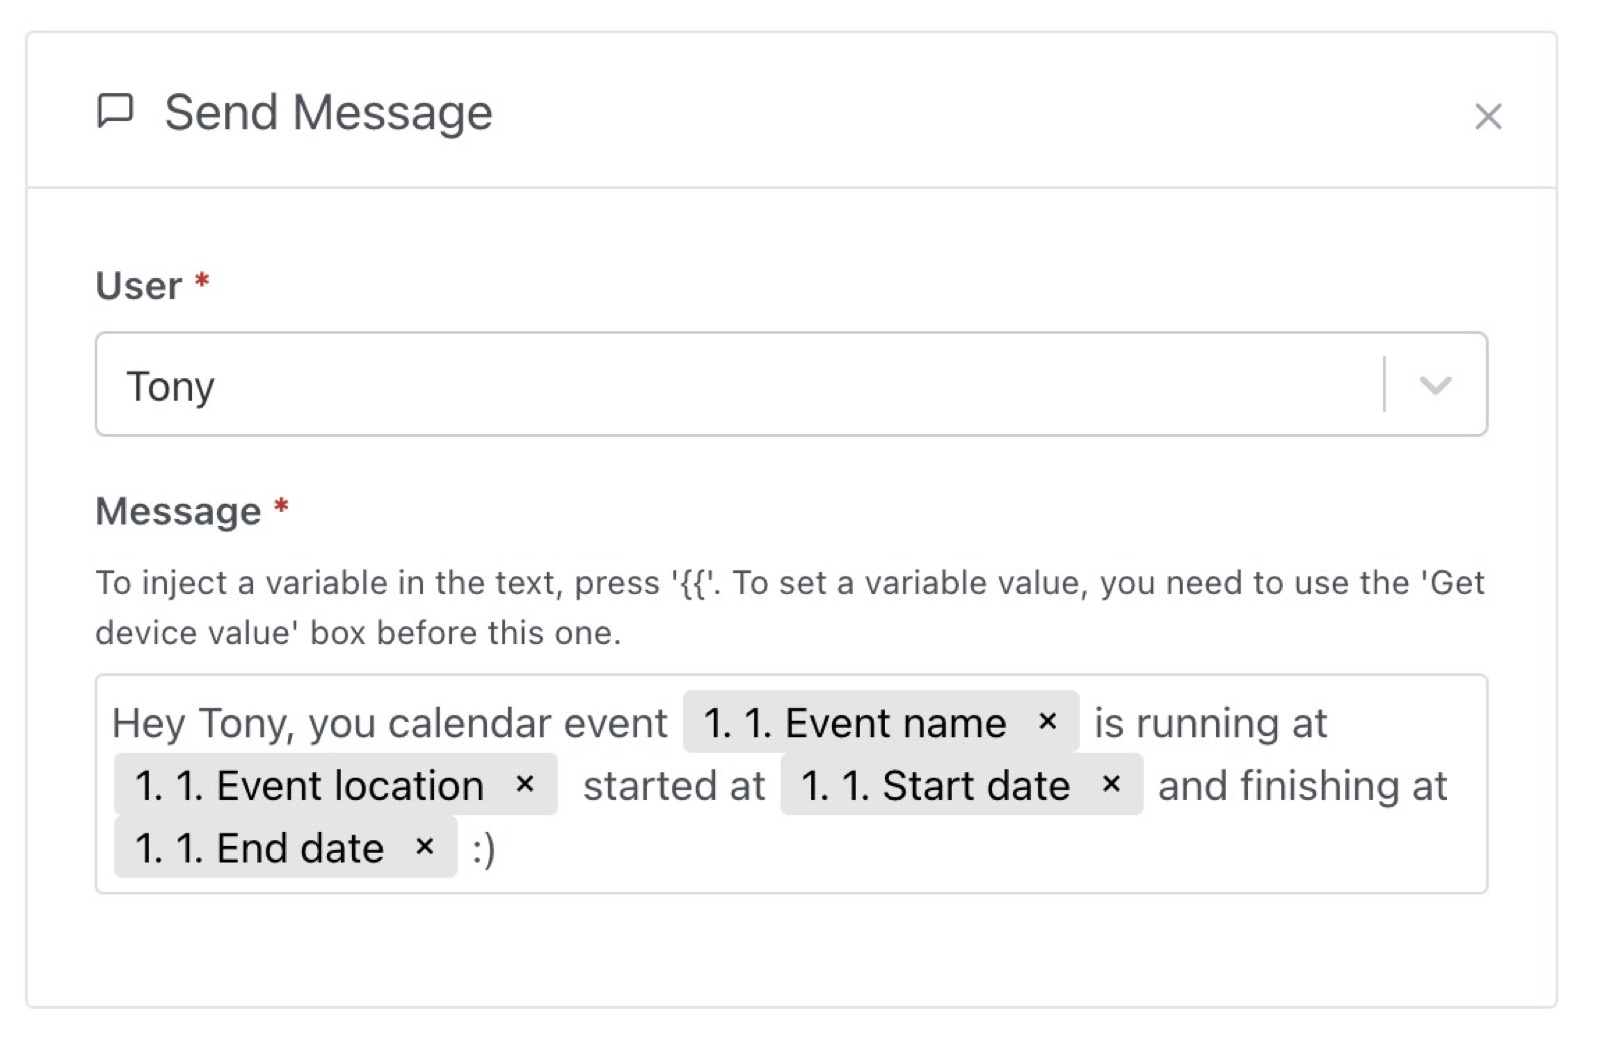Remove the Event name variable chip
The width and height of the screenshot is (1600, 1049).
1048,722
